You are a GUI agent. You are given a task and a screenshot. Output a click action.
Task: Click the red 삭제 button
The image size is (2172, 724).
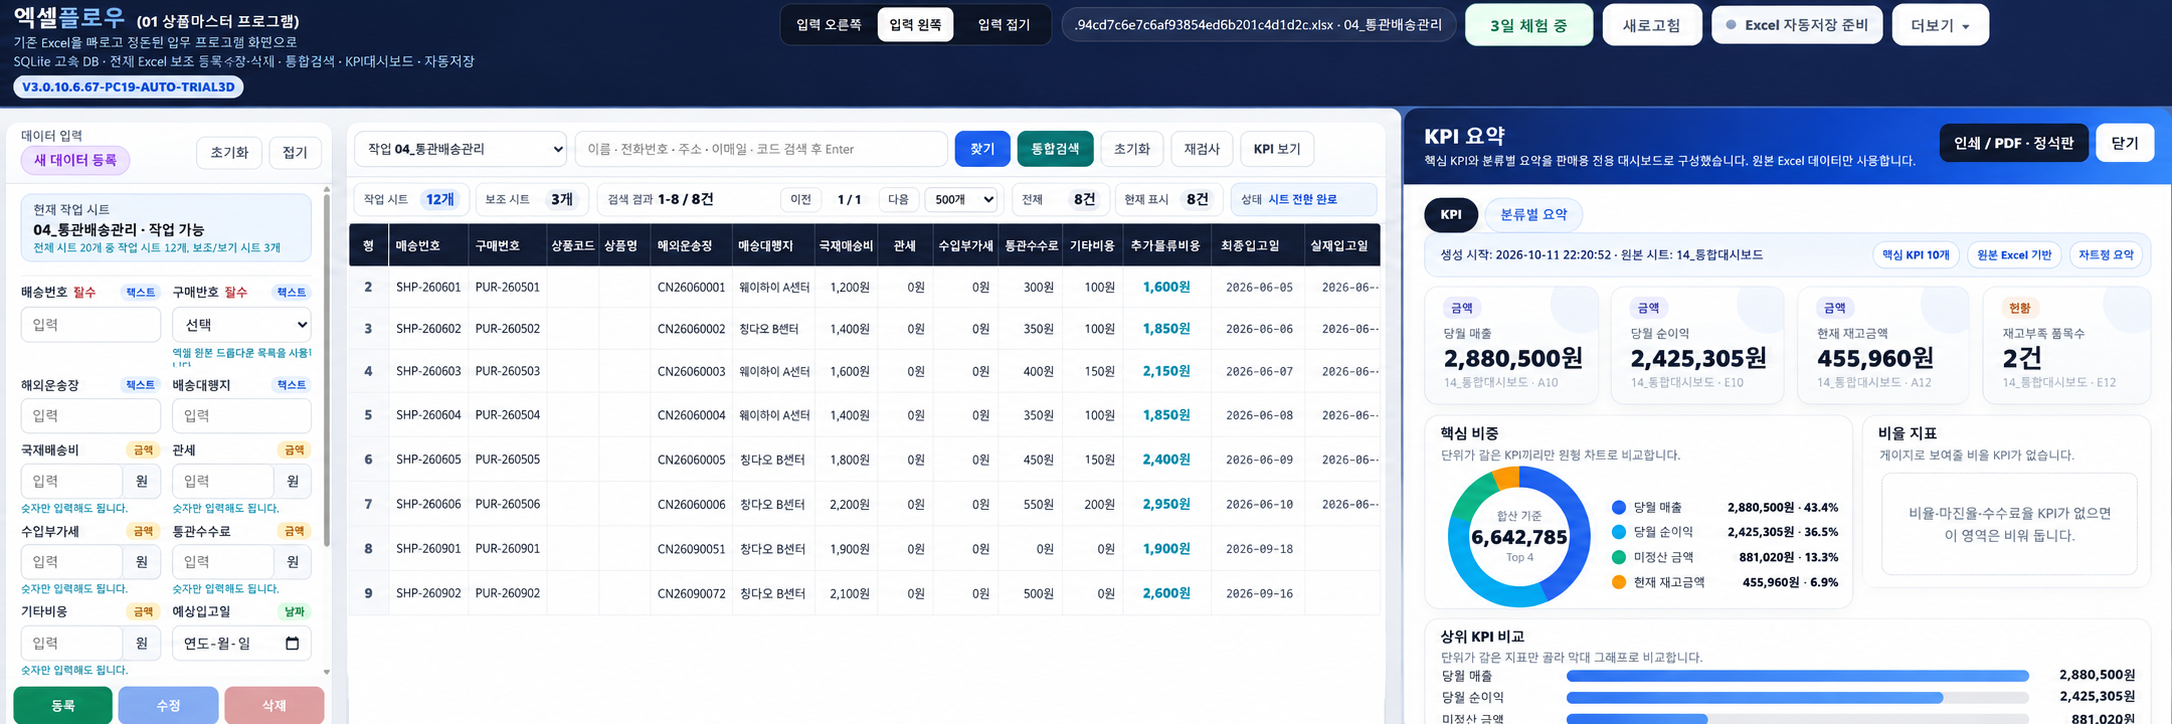[x=274, y=705]
